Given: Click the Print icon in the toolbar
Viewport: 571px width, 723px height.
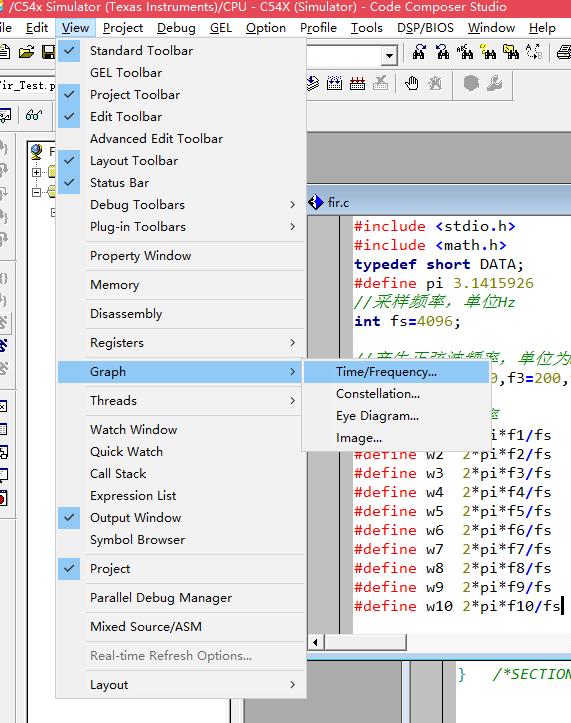Looking at the screenshot, I should pos(564,53).
